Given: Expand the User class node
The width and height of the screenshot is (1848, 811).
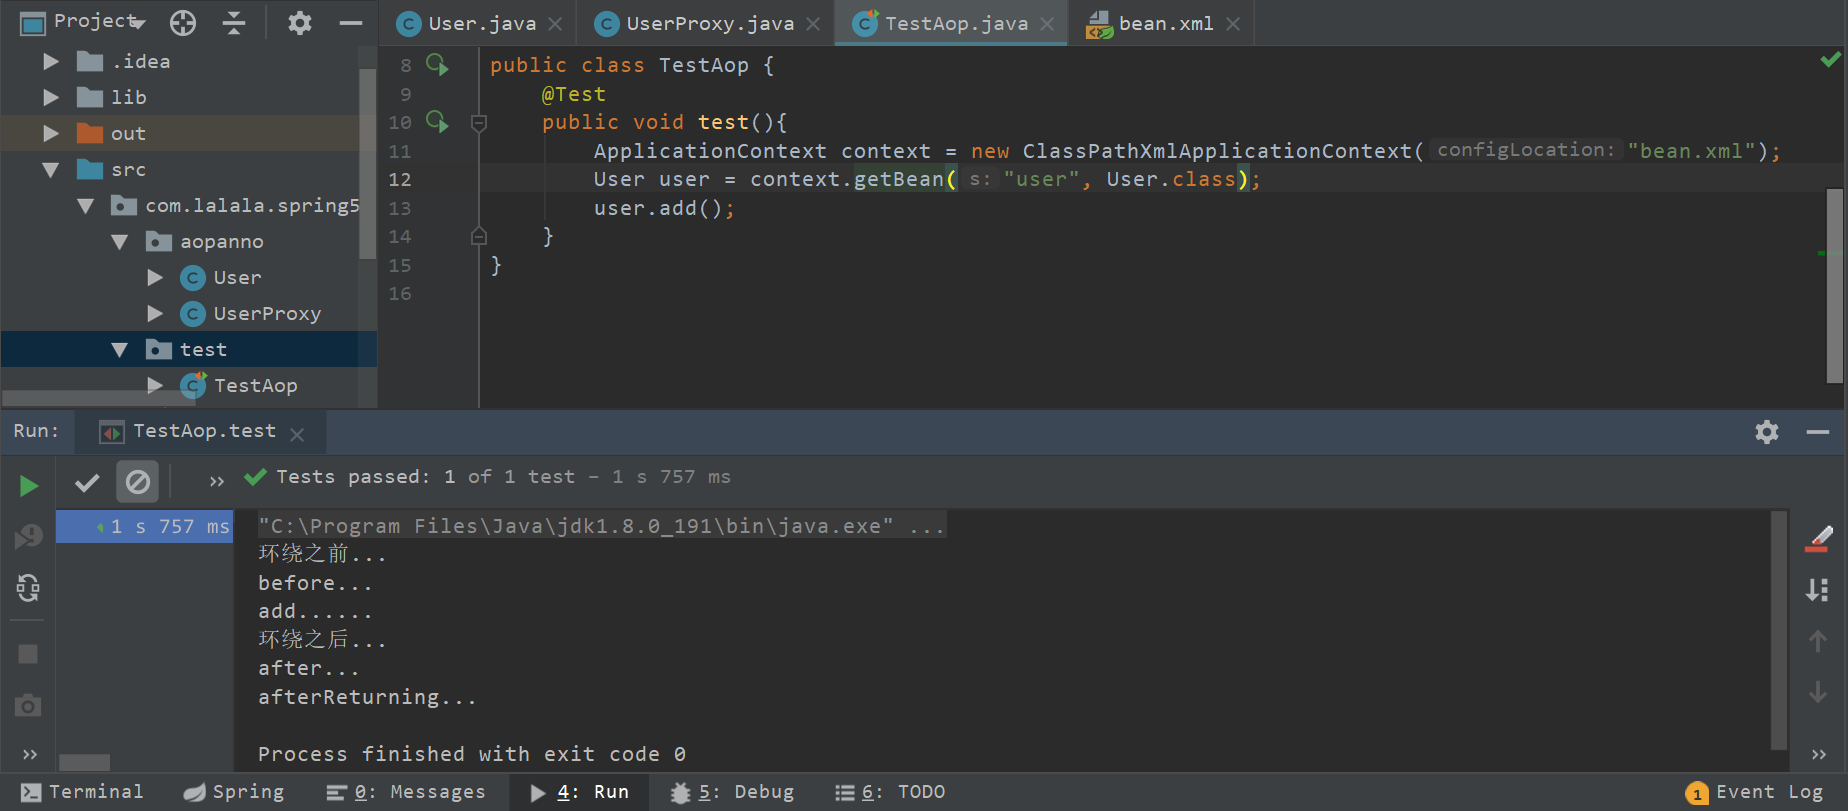Looking at the screenshot, I should (154, 278).
